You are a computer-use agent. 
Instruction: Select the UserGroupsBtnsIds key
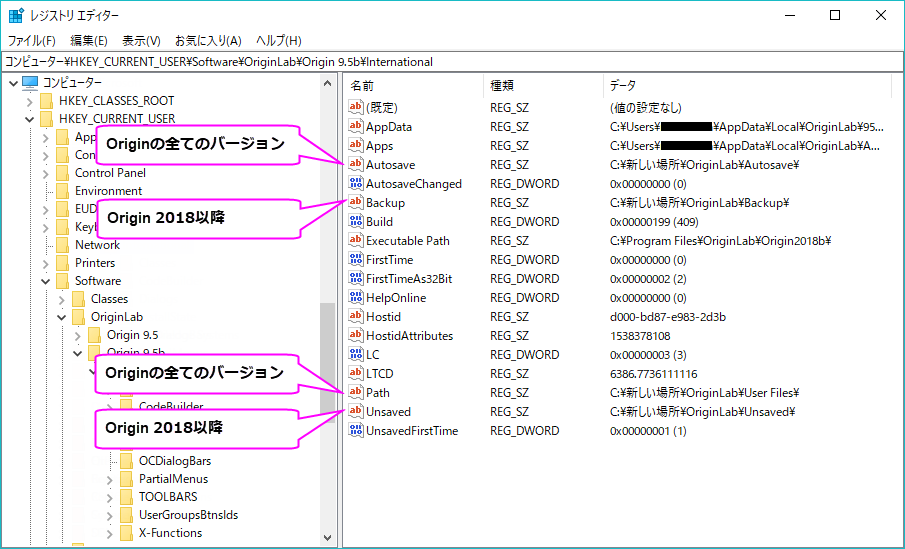click(x=188, y=515)
